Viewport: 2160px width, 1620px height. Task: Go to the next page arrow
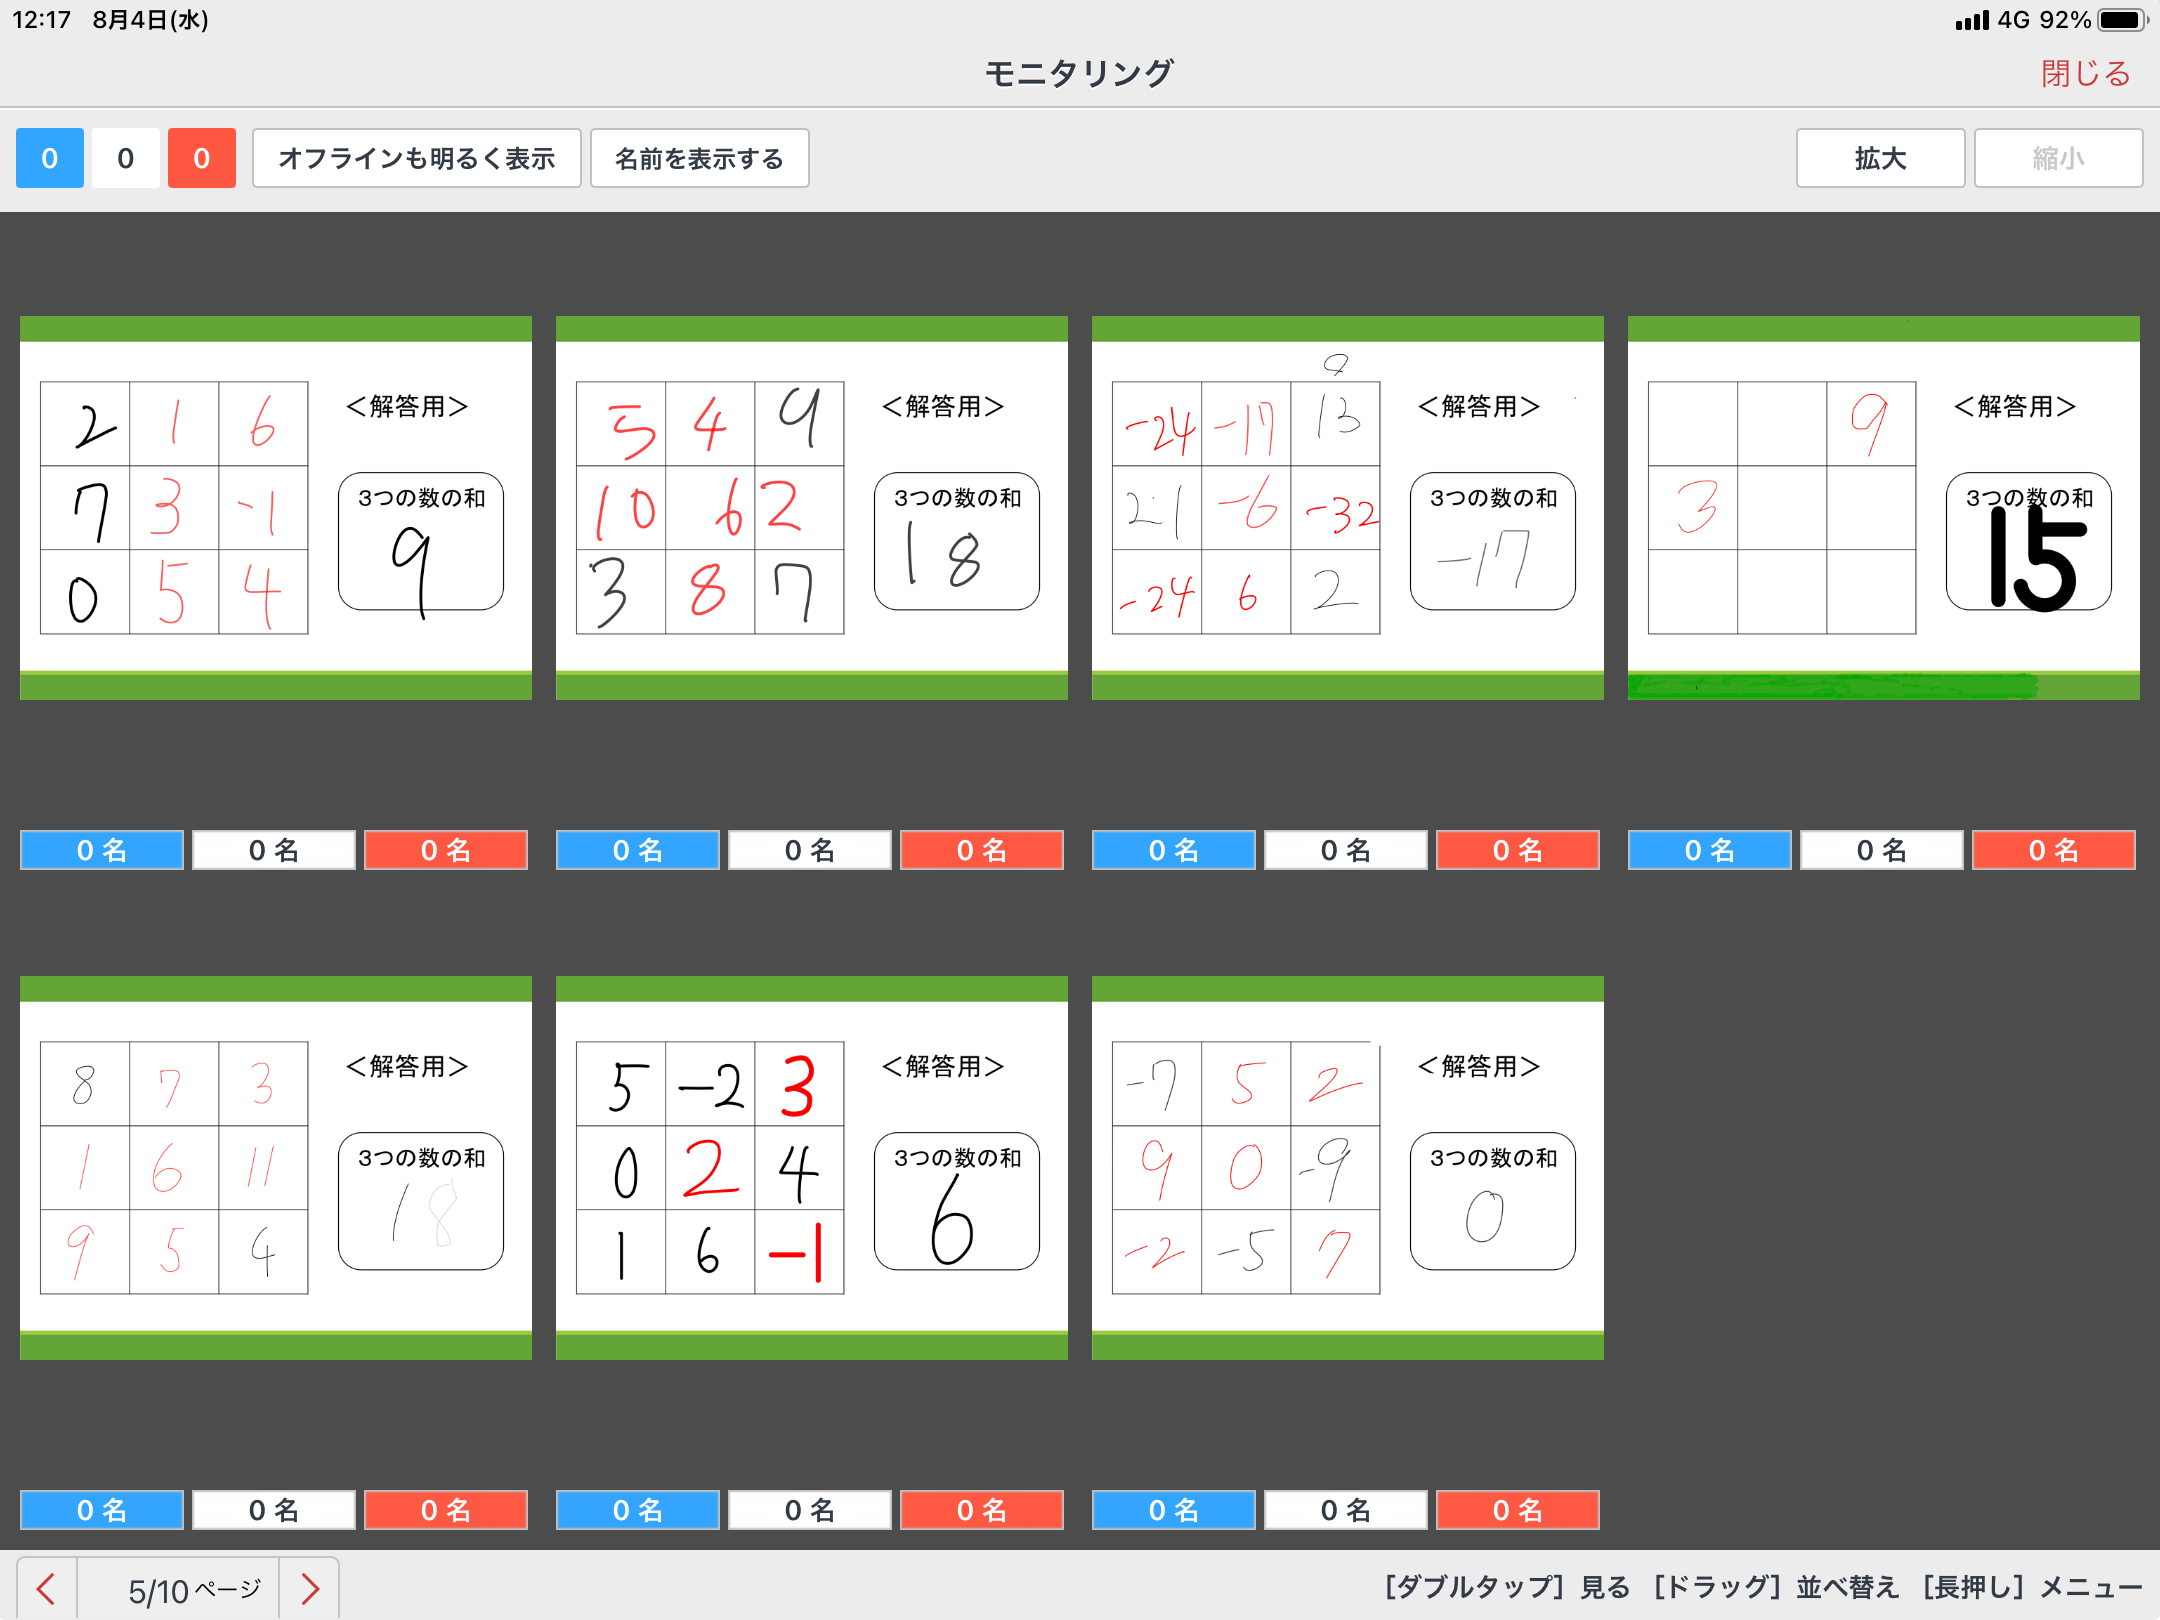[x=310, y=1588]
